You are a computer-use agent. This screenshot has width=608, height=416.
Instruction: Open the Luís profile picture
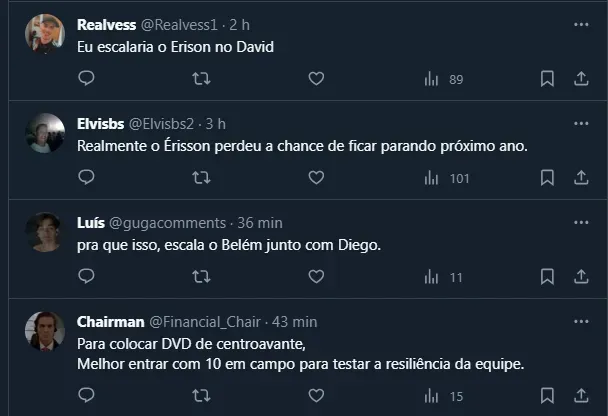click(45, 232)
